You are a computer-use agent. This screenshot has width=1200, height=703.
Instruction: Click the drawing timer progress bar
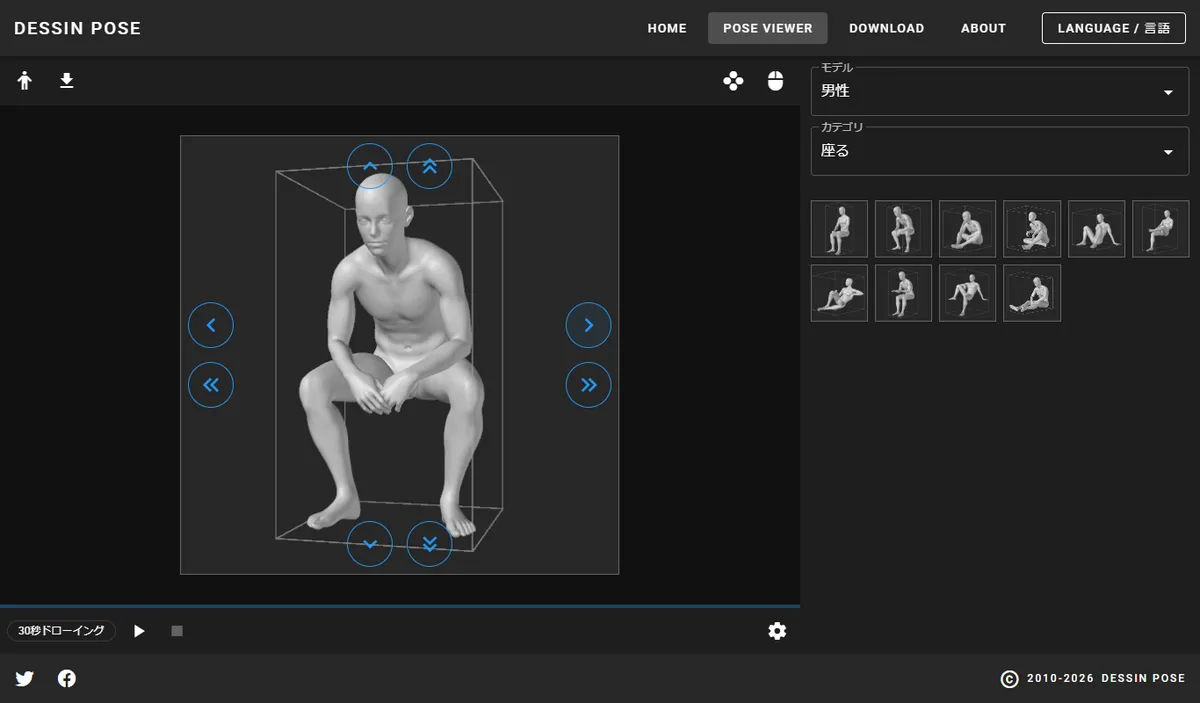click(400, 606)
